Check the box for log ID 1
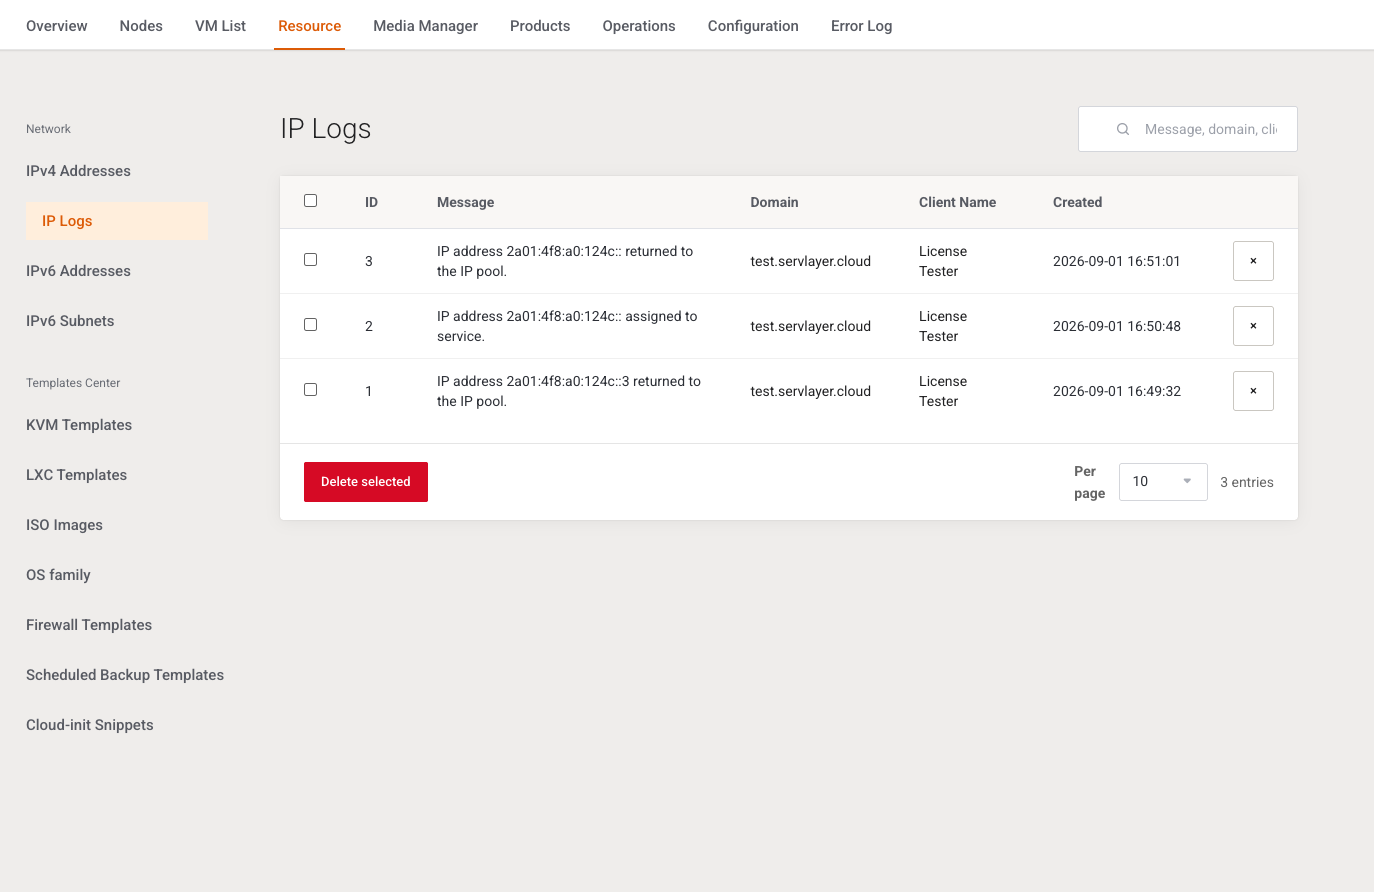Image resolution: width=1374 pixels, height=892 pixels. click(310, 390)
